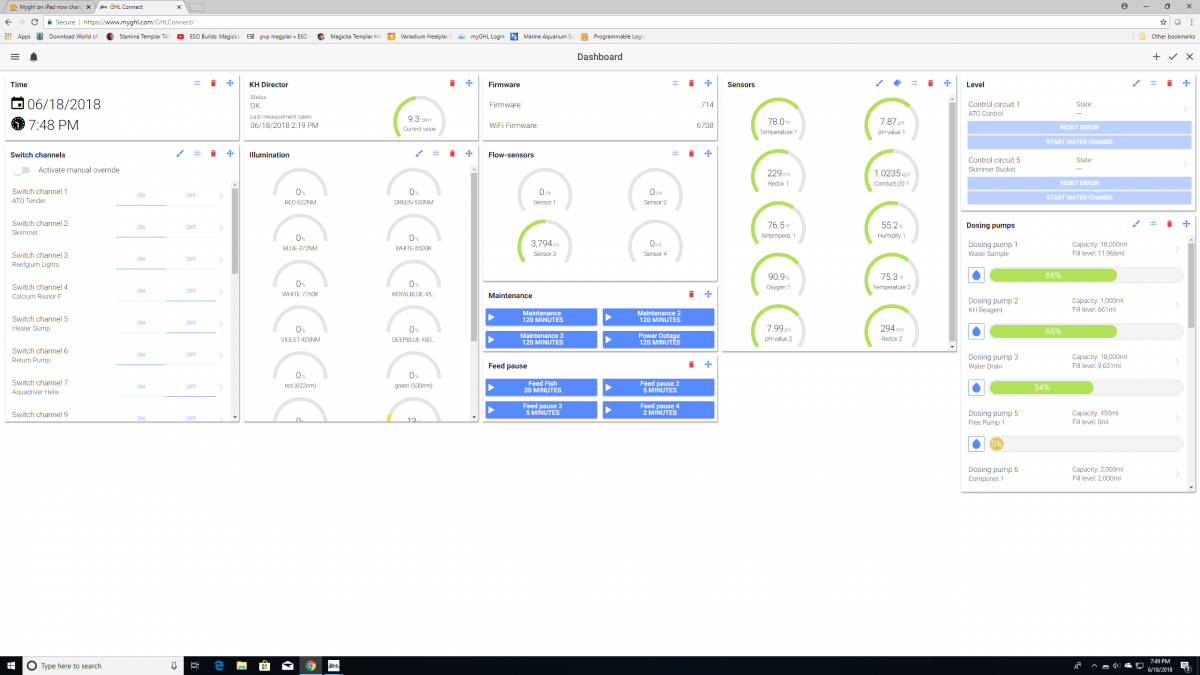Click the move handle icon of Dosing pumps widget
1200x675 pixels.
click(x=1186, y=223)
